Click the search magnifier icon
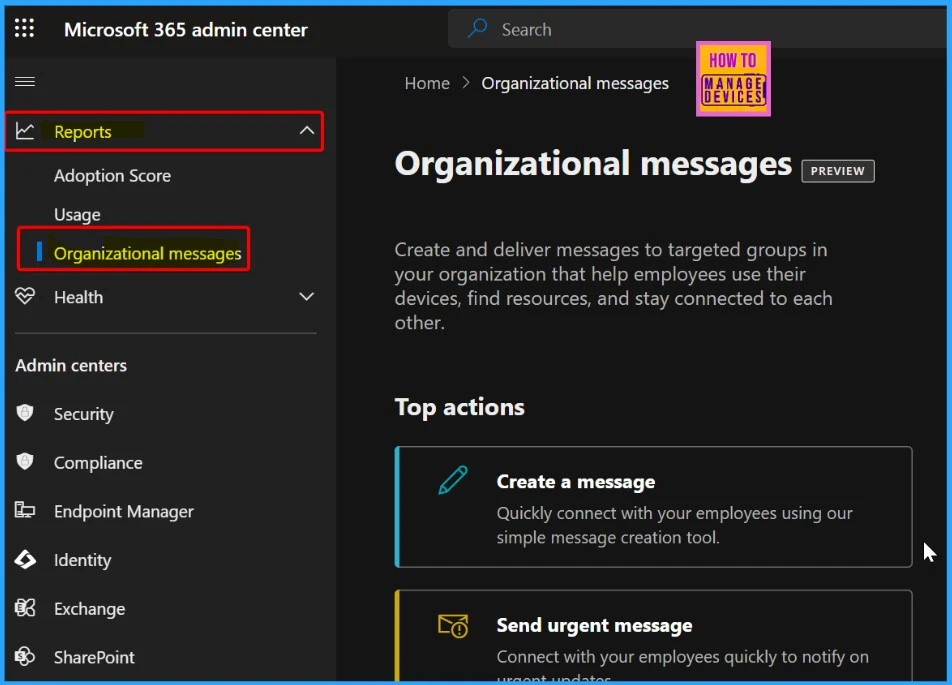952x685 pixels. point(478,28)
